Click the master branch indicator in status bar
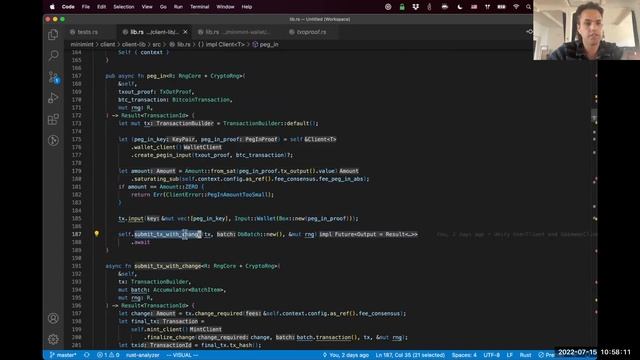 (63, 355)
